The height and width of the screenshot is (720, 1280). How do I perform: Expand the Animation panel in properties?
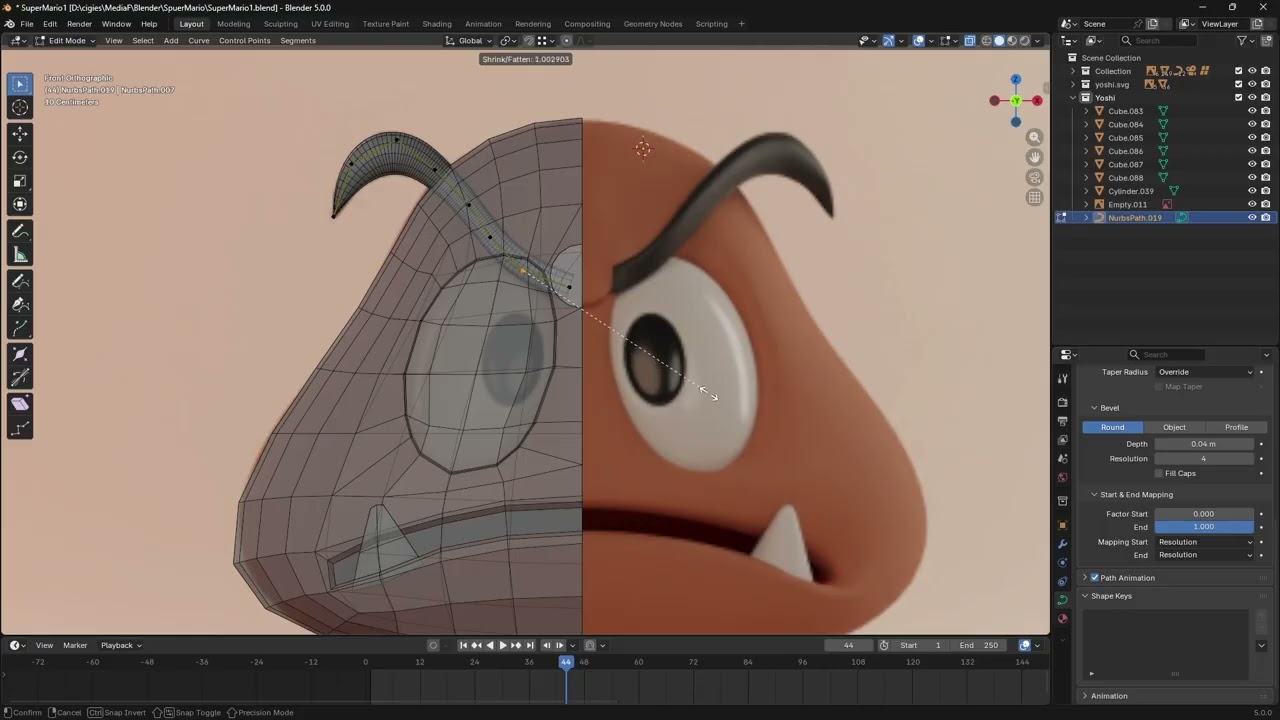click(1085, 696)
